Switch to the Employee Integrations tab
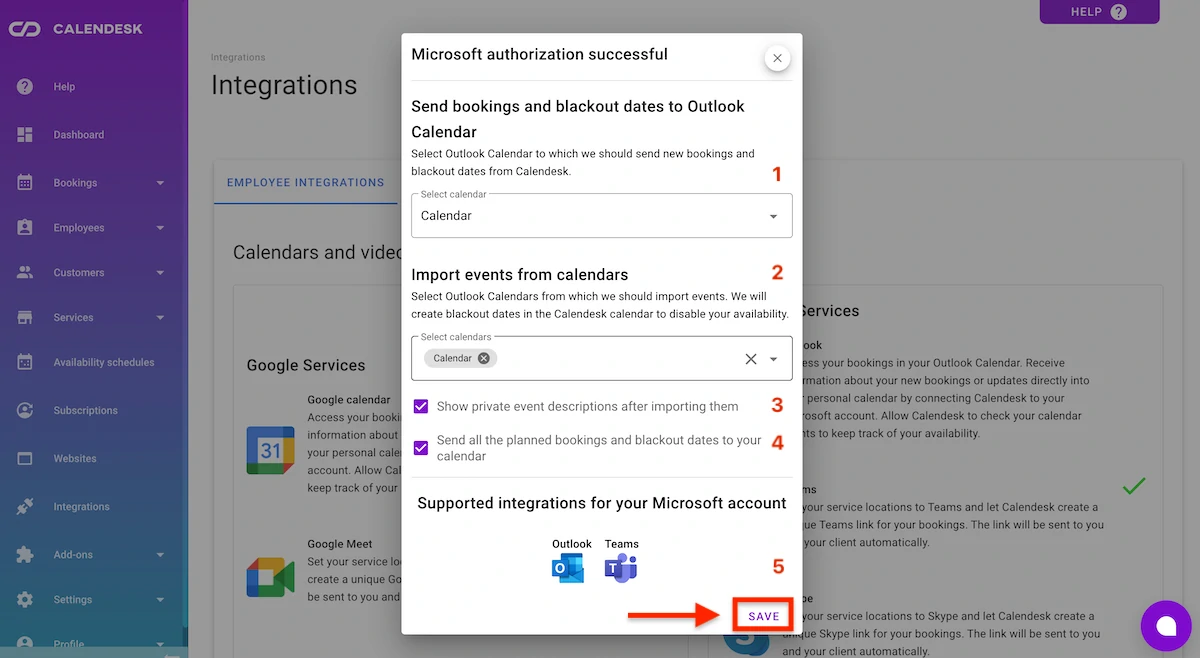 (x=306, y=182)
